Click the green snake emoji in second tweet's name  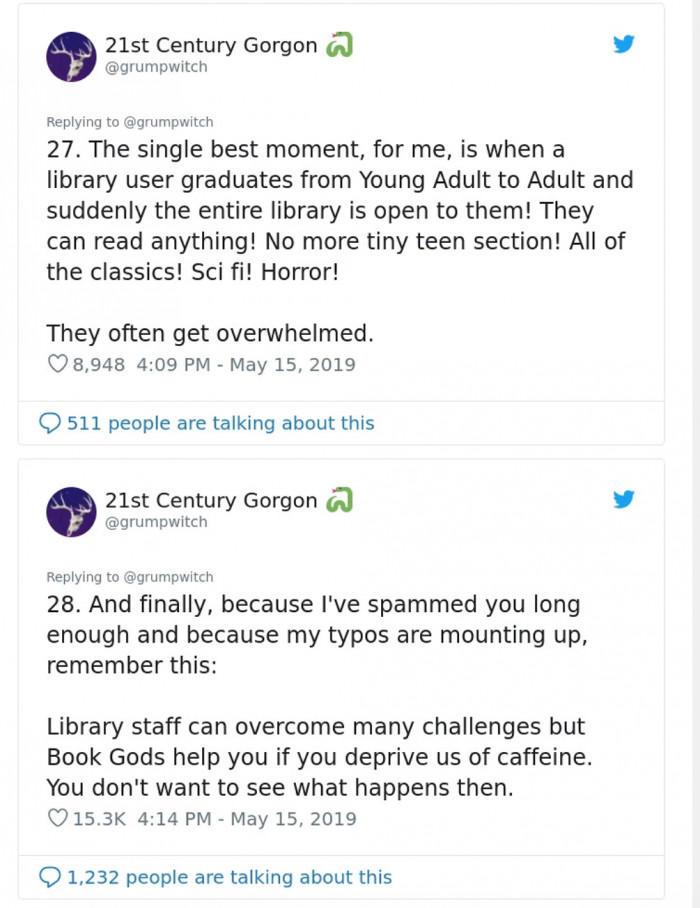pyautogui.click(x=339, y=500)
